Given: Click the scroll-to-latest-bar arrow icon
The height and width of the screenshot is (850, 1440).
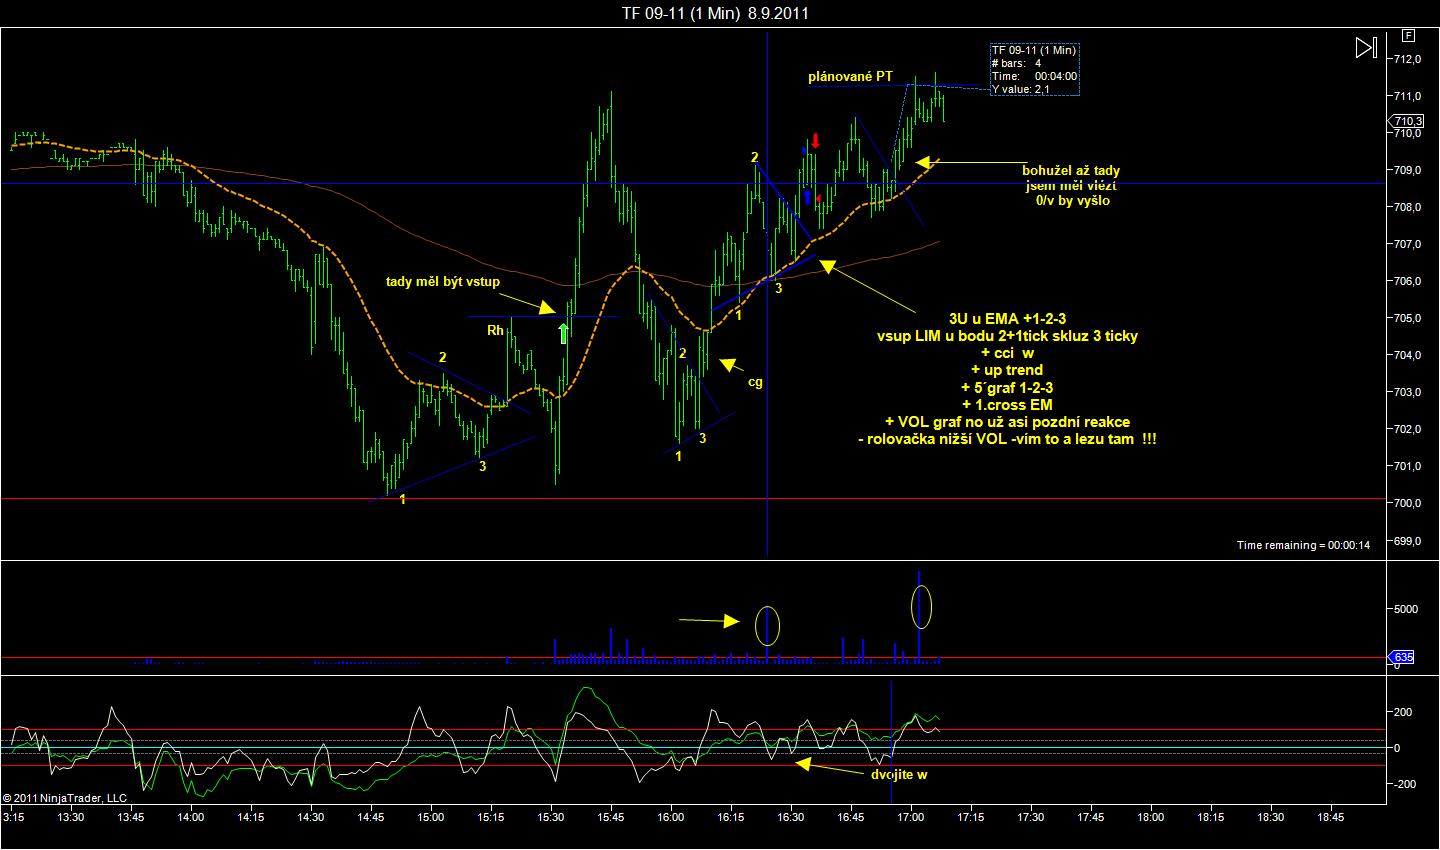Looking at the screenshot, I should [1366, 47].
